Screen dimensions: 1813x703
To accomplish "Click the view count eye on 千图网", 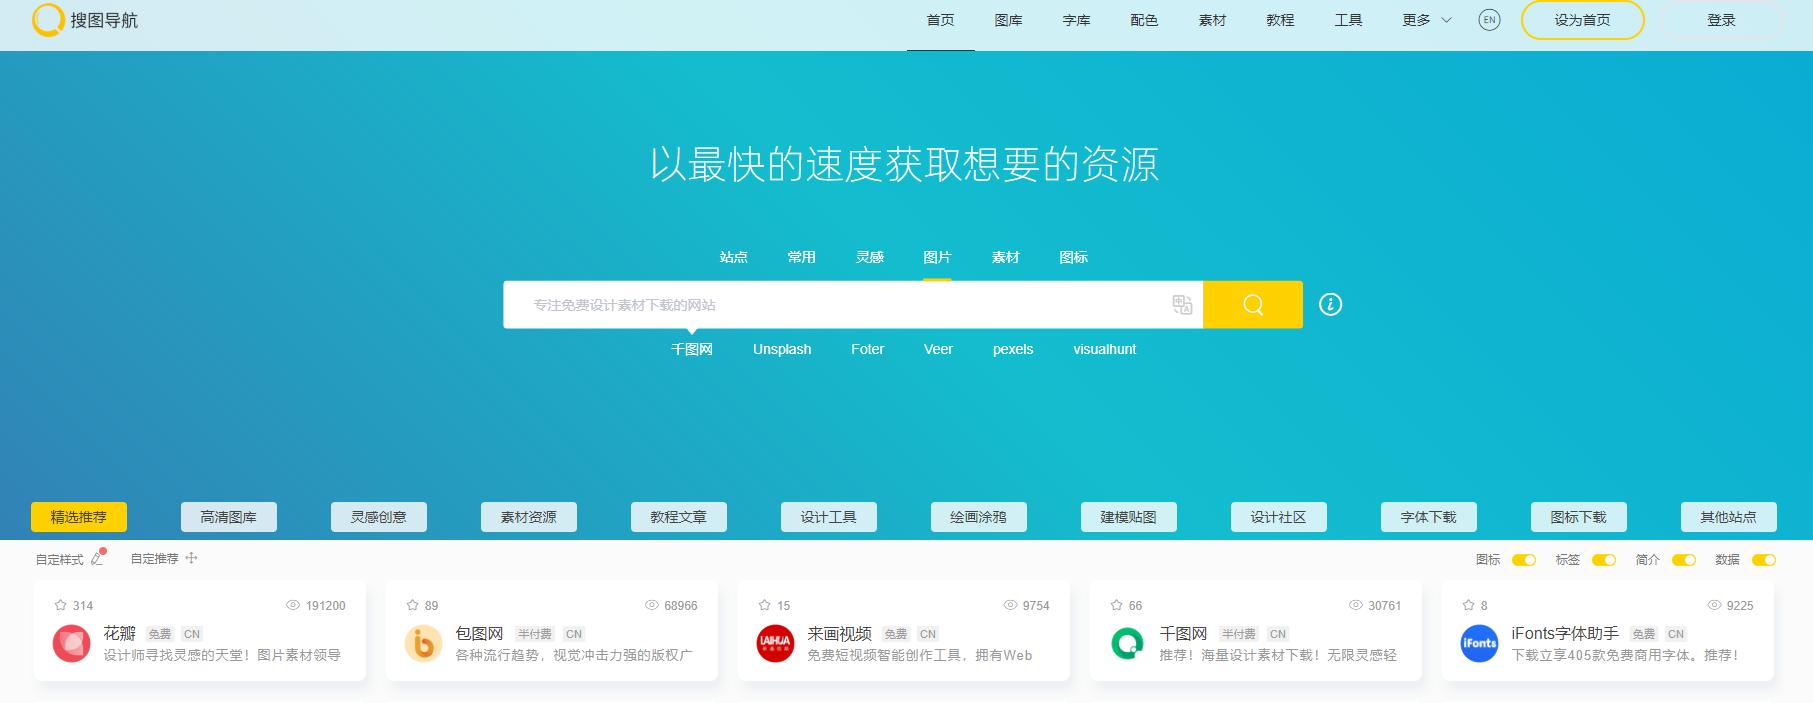I will point(1356,605).
